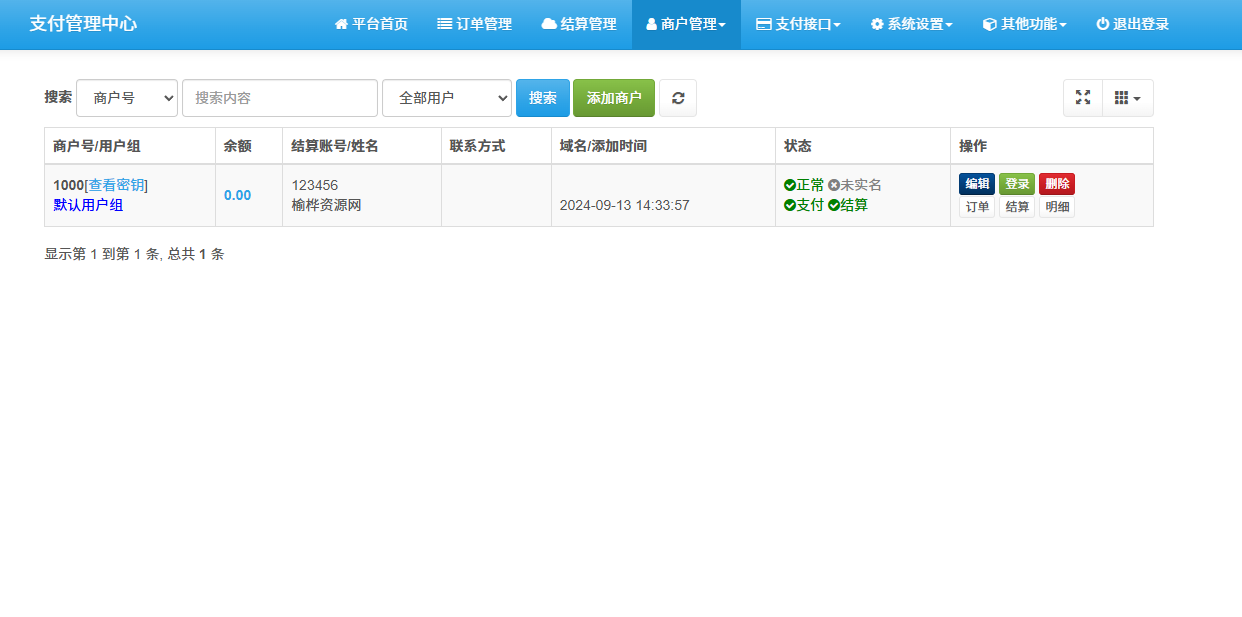Click the timestamp 2024-09-13 14:33:57

(624, 205)
